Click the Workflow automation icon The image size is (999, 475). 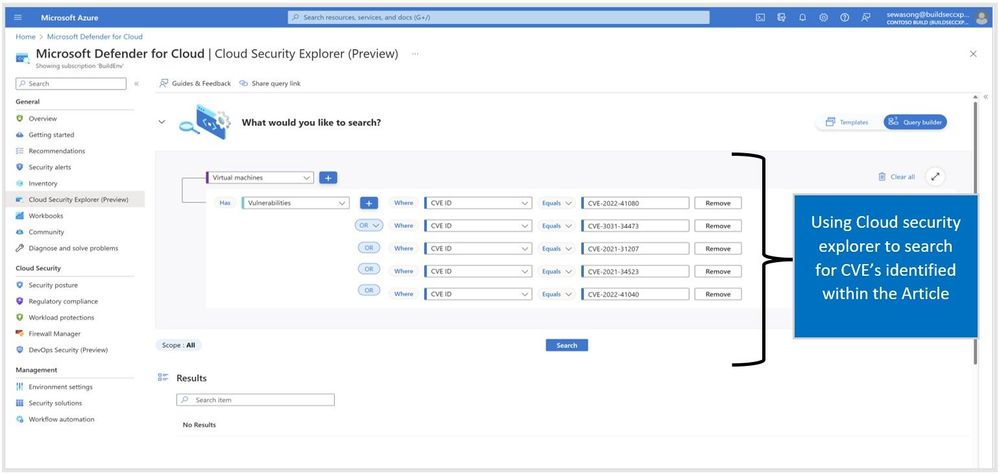pos(20,419)
